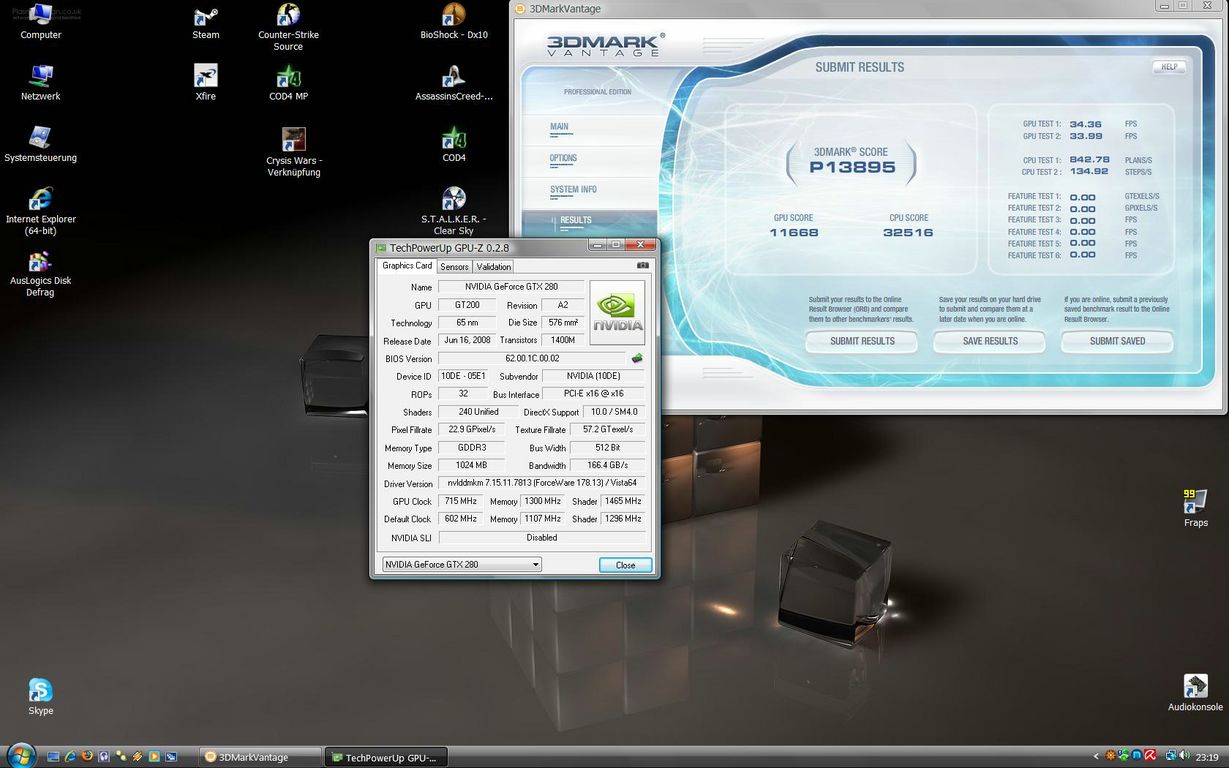Click the GPU Clock value 715 MHz

click(x=461, y=501)
